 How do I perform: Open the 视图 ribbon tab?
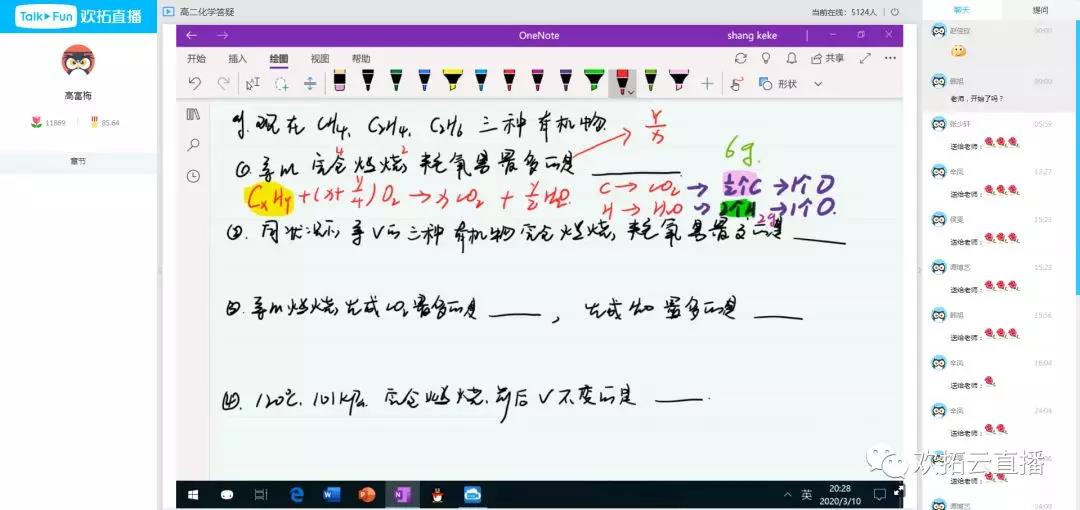pos(319,59)
